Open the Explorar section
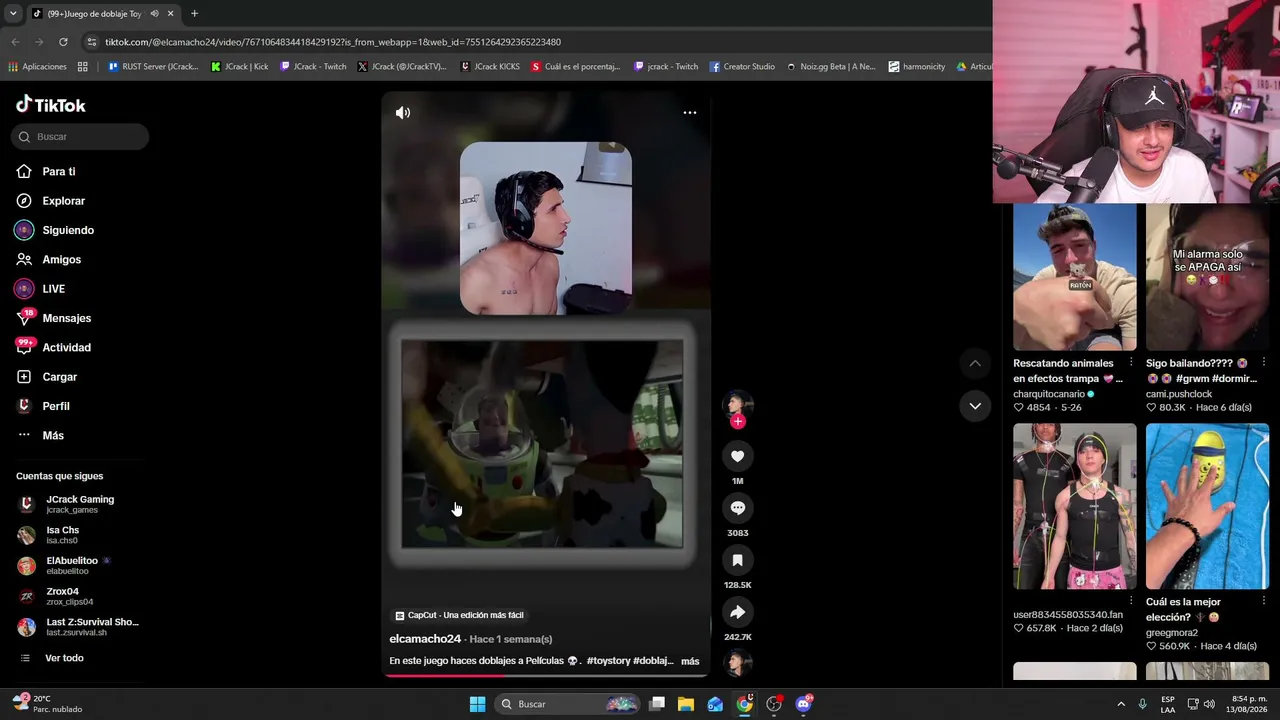The height and width of the screenshot is (720, 1280). [64, 201]
